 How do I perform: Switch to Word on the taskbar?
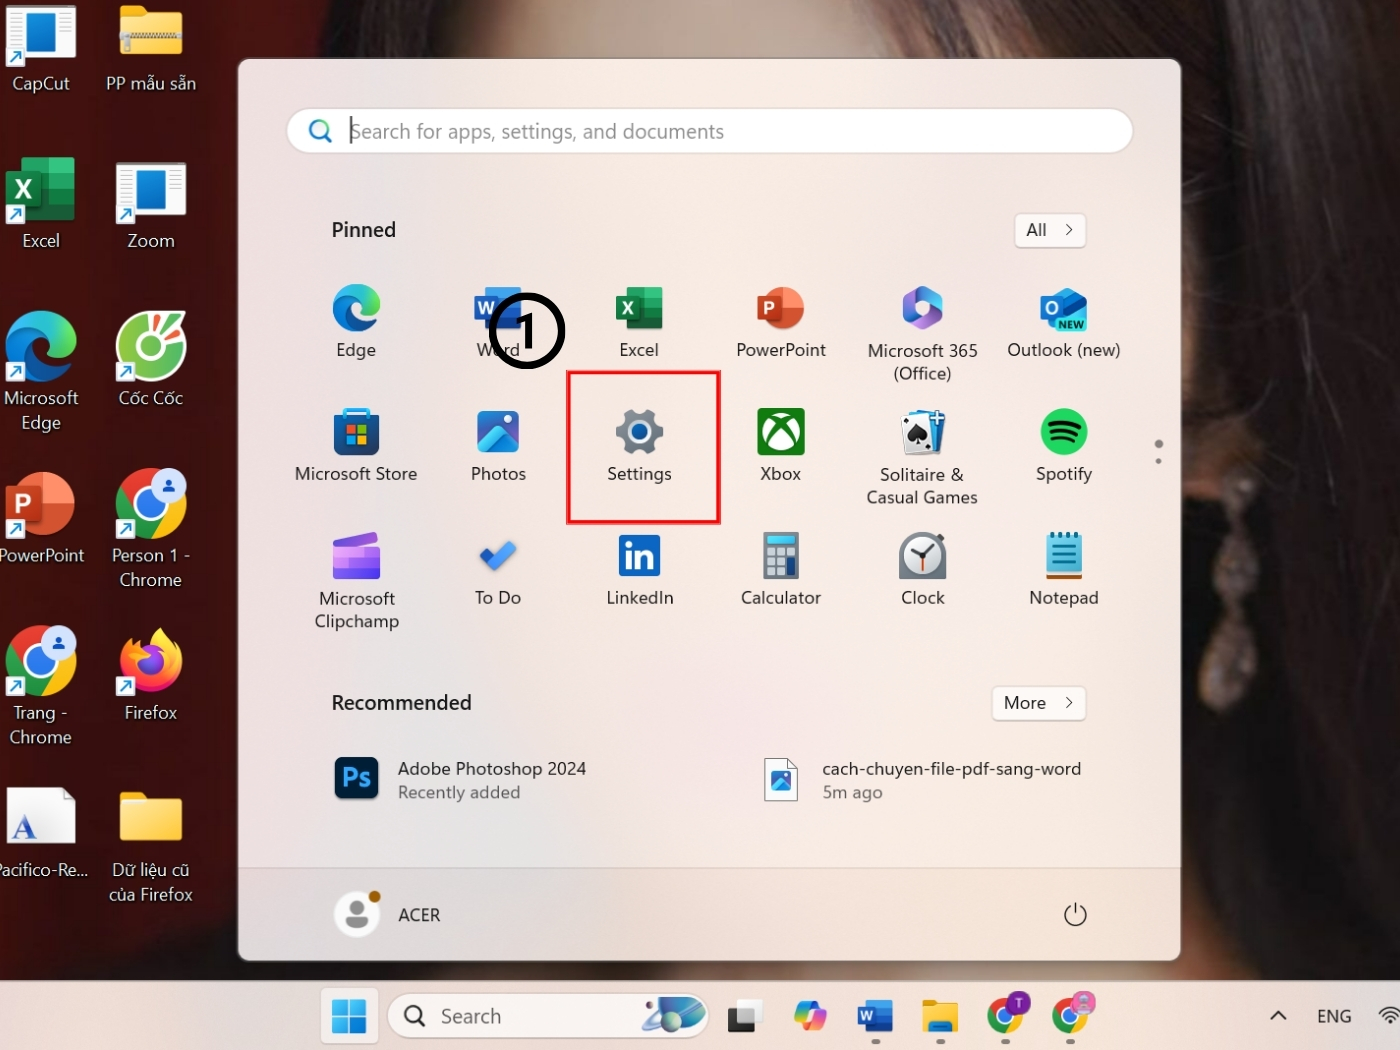tap(875, 1016)
